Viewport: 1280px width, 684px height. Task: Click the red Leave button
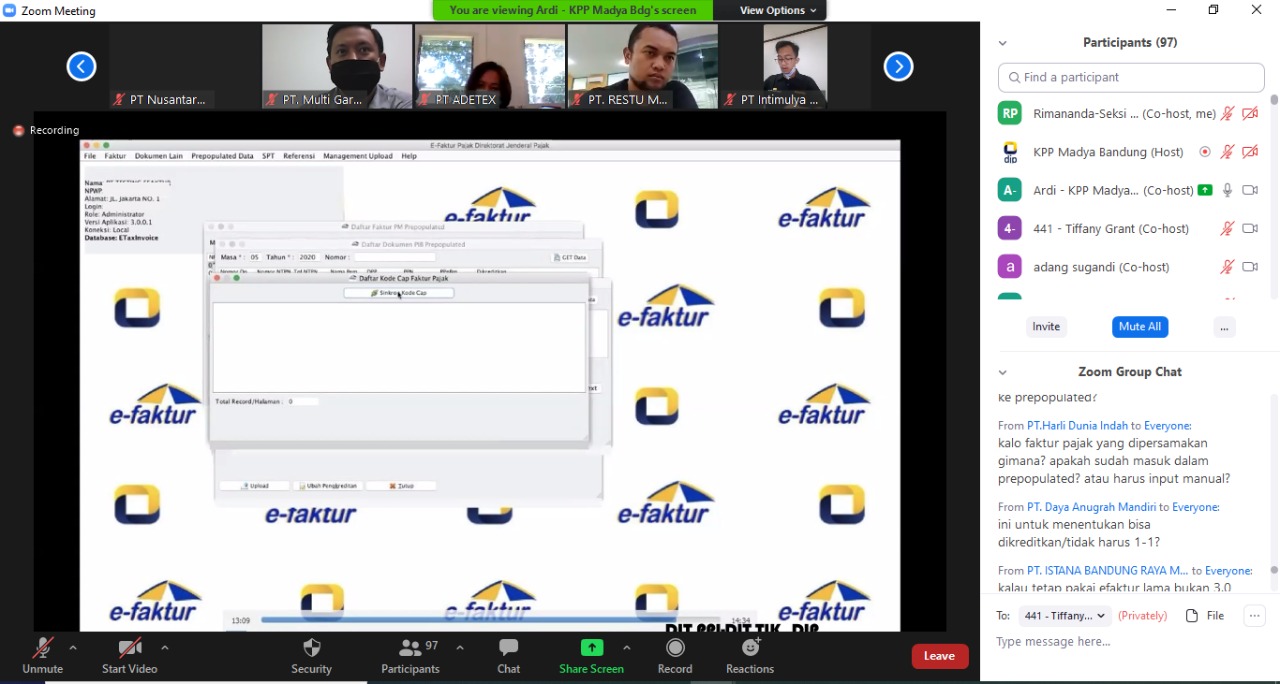939,656
